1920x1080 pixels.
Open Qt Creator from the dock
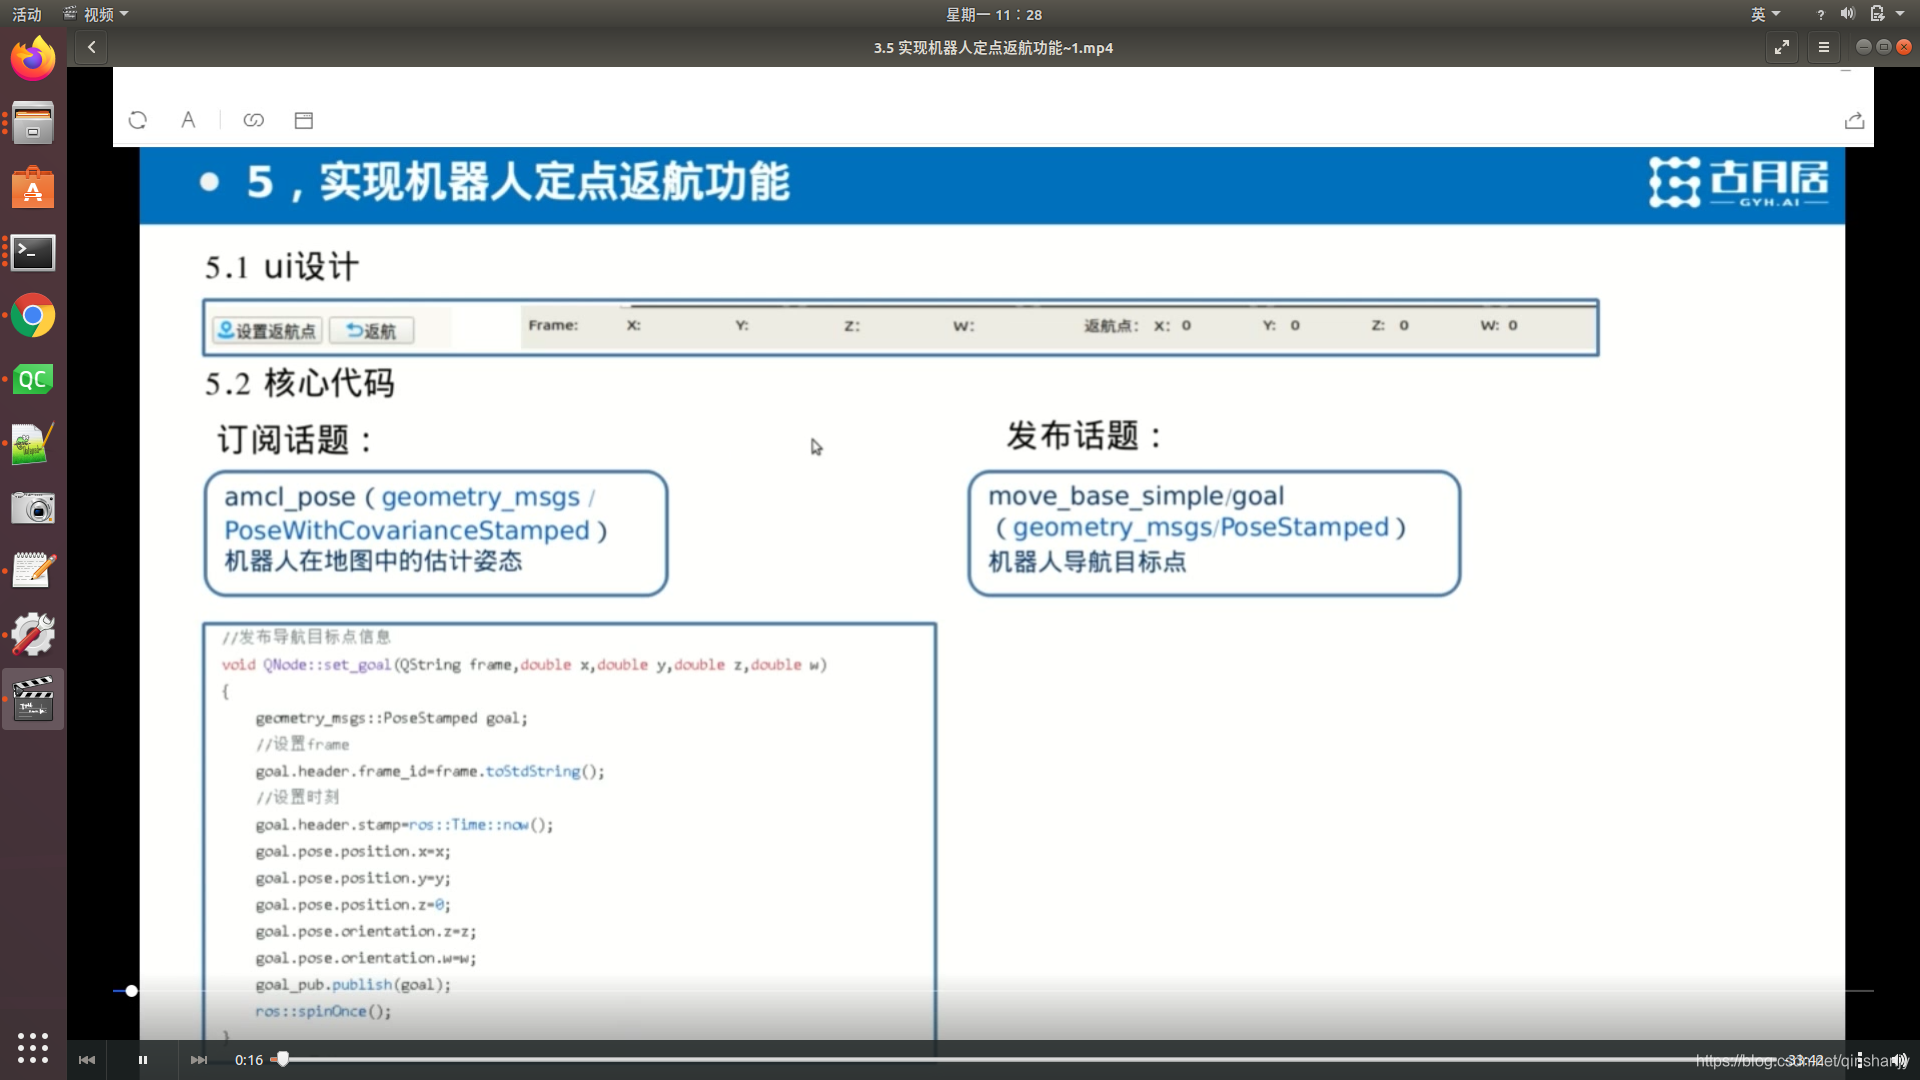tap(33, 380)
